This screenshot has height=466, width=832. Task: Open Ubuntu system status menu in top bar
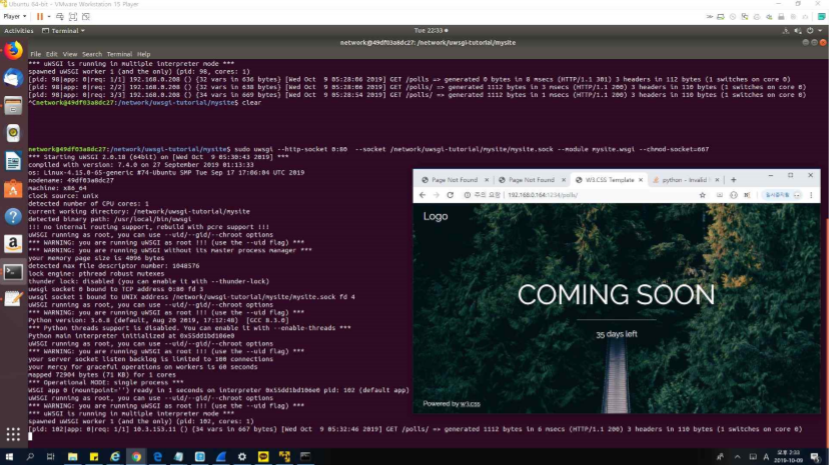coord(803,31)
